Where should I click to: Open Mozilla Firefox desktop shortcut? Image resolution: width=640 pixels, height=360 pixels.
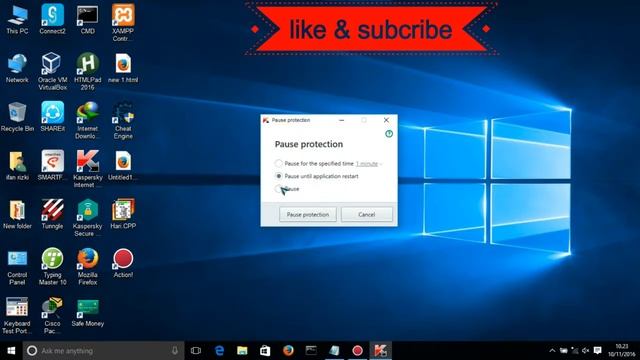(87, 267)
